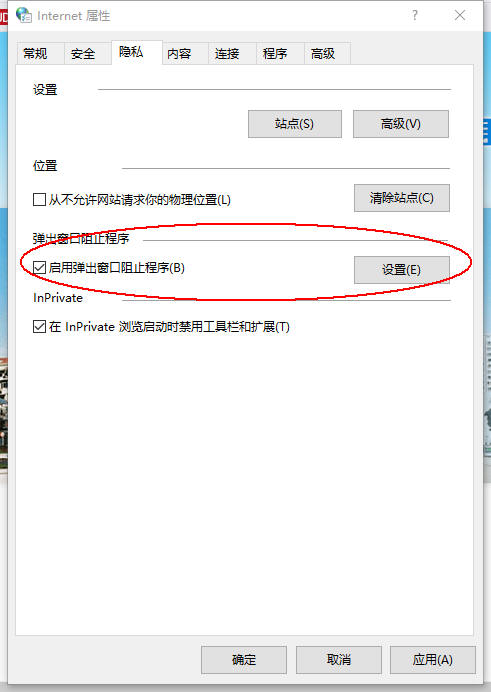This screenshot has height=692, width=491.
Task: Select the 隐私 tab
Action: click(131, 52)
